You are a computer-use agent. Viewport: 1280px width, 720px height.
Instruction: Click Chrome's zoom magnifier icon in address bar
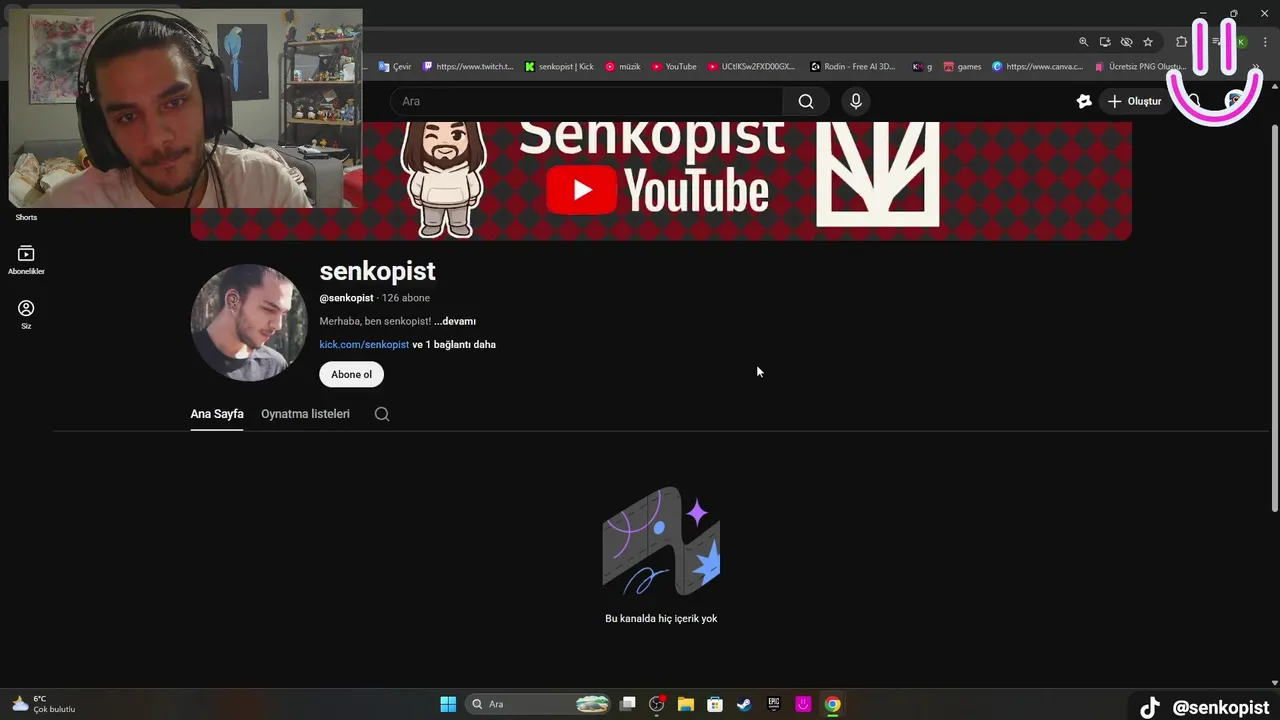1083,42
